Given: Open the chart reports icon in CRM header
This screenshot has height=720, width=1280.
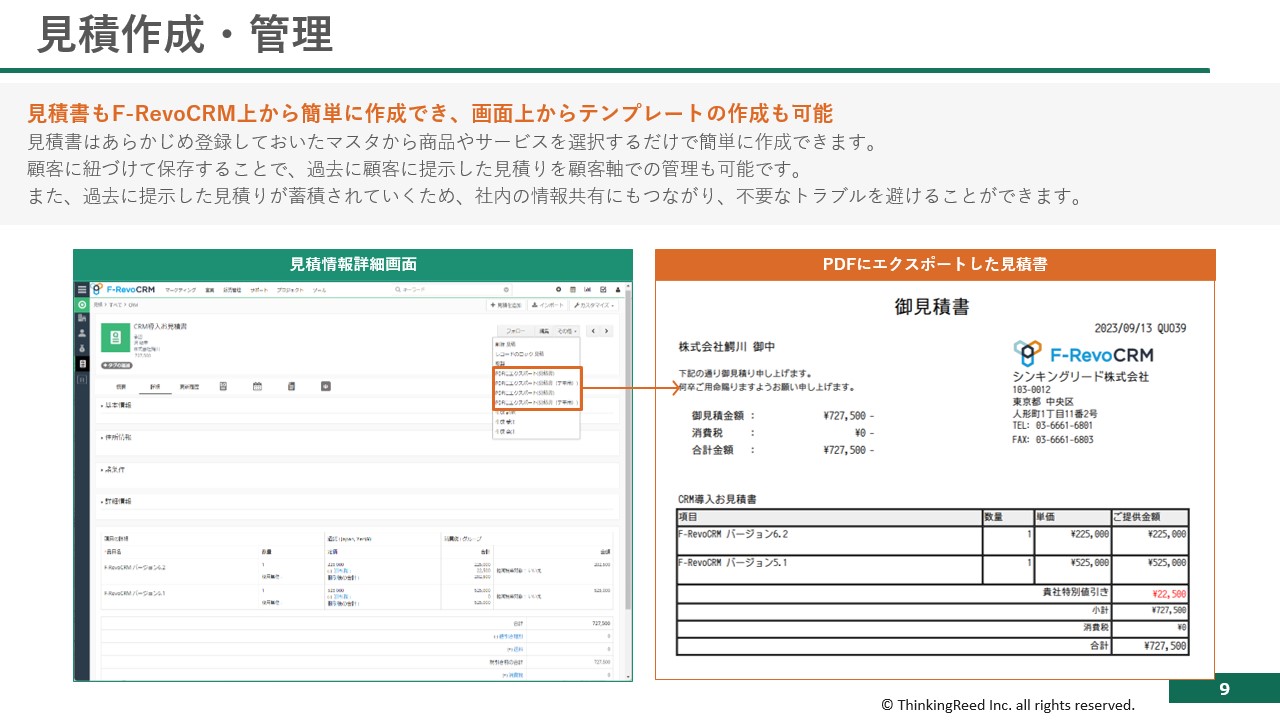Looking at the screenshot, I should pos(587,289).
